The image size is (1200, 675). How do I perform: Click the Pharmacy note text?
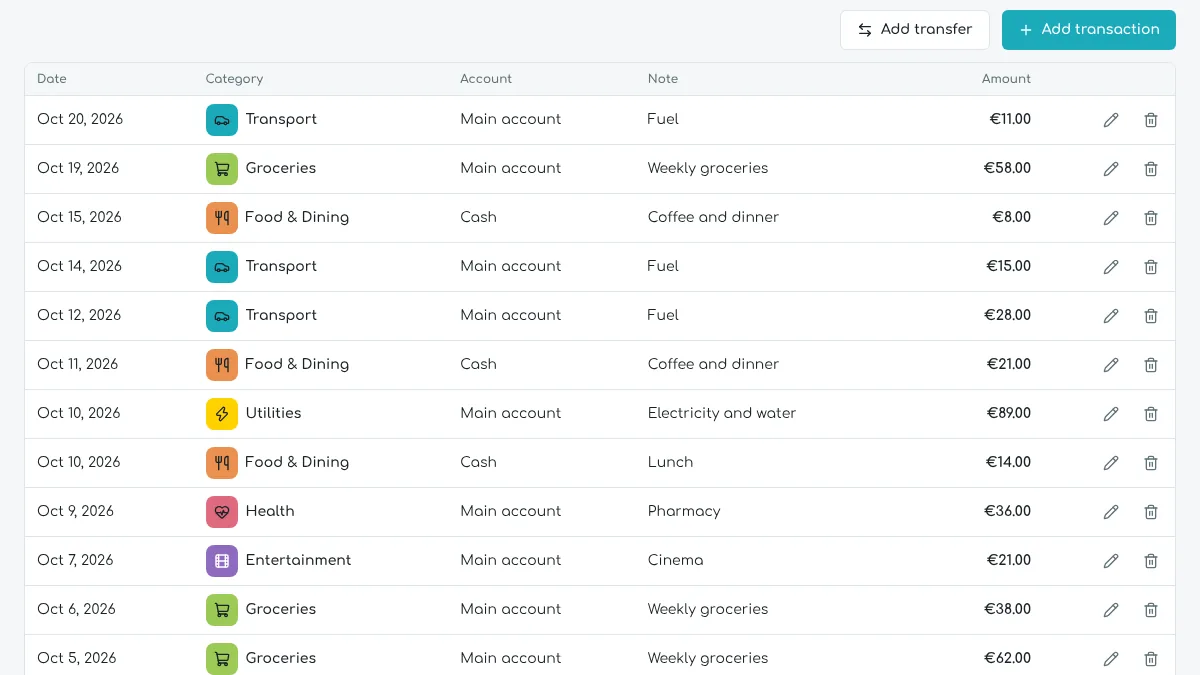pos(684,511)
